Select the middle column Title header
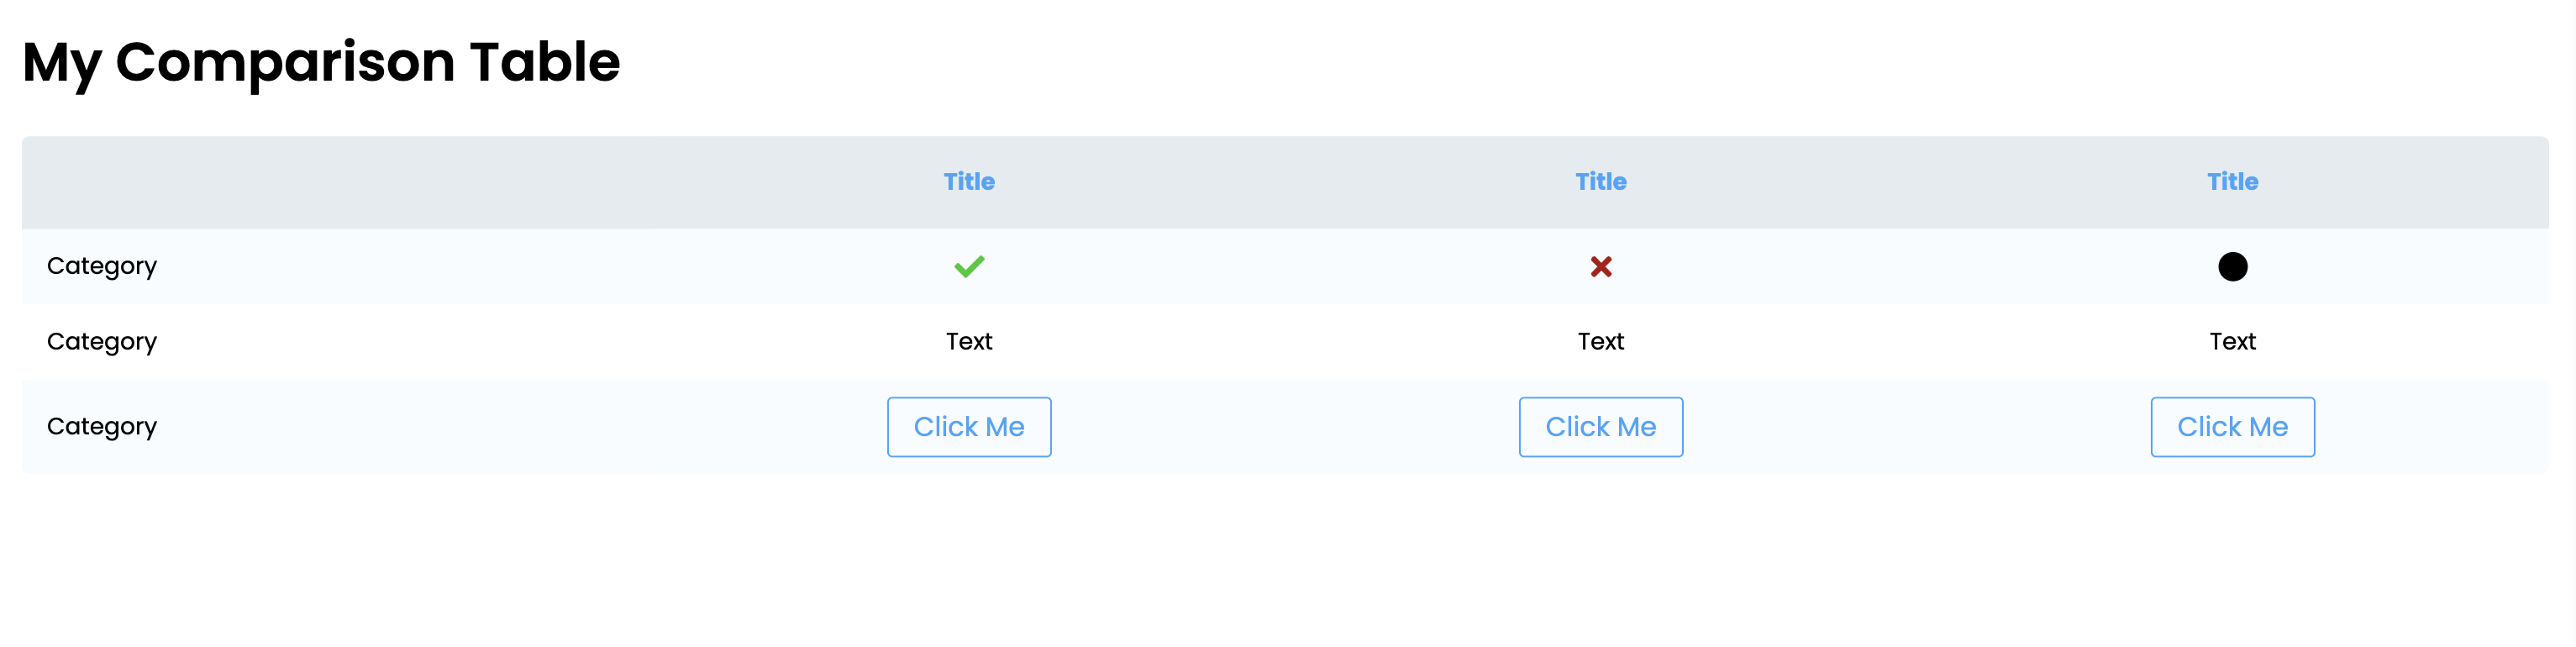The height and width of the screenshot is (647, 2576). click(1600, 182)
